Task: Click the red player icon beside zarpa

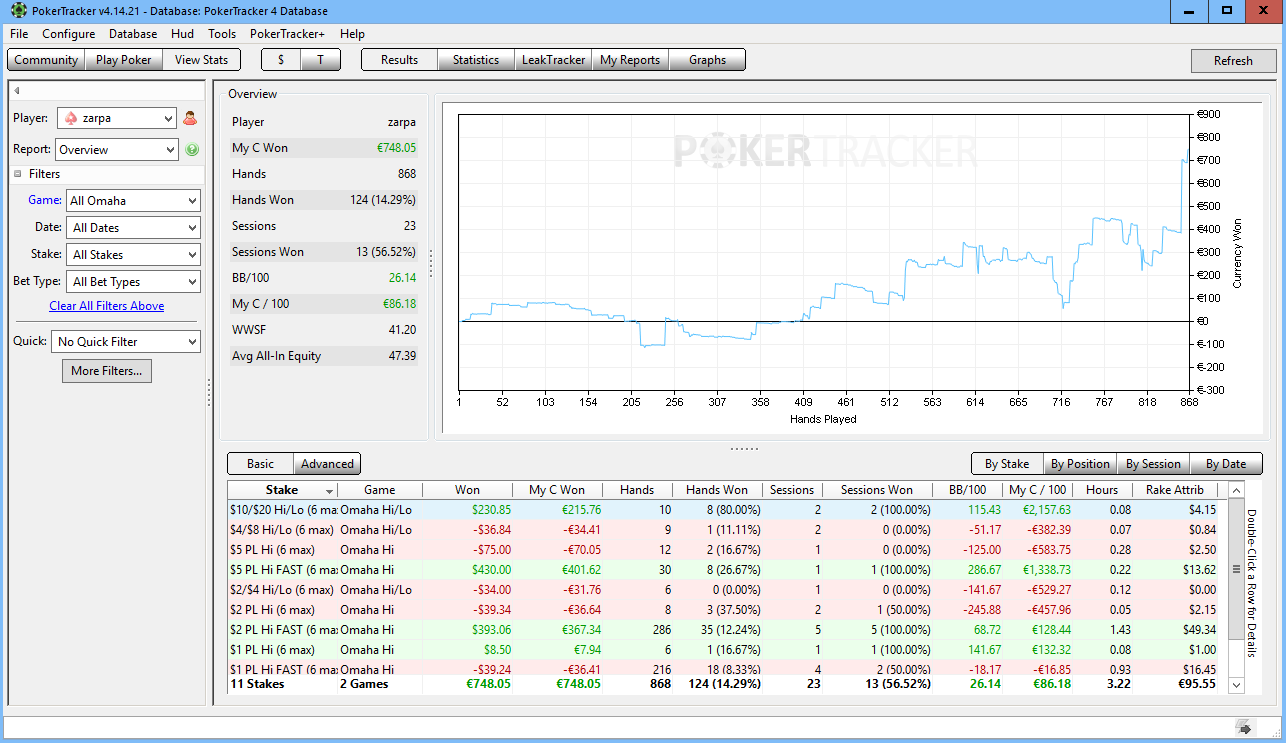Action: click(190, 118)
